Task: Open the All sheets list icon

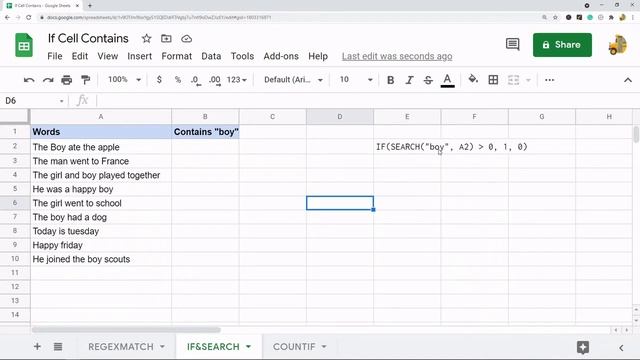Action: coord(58,347)
